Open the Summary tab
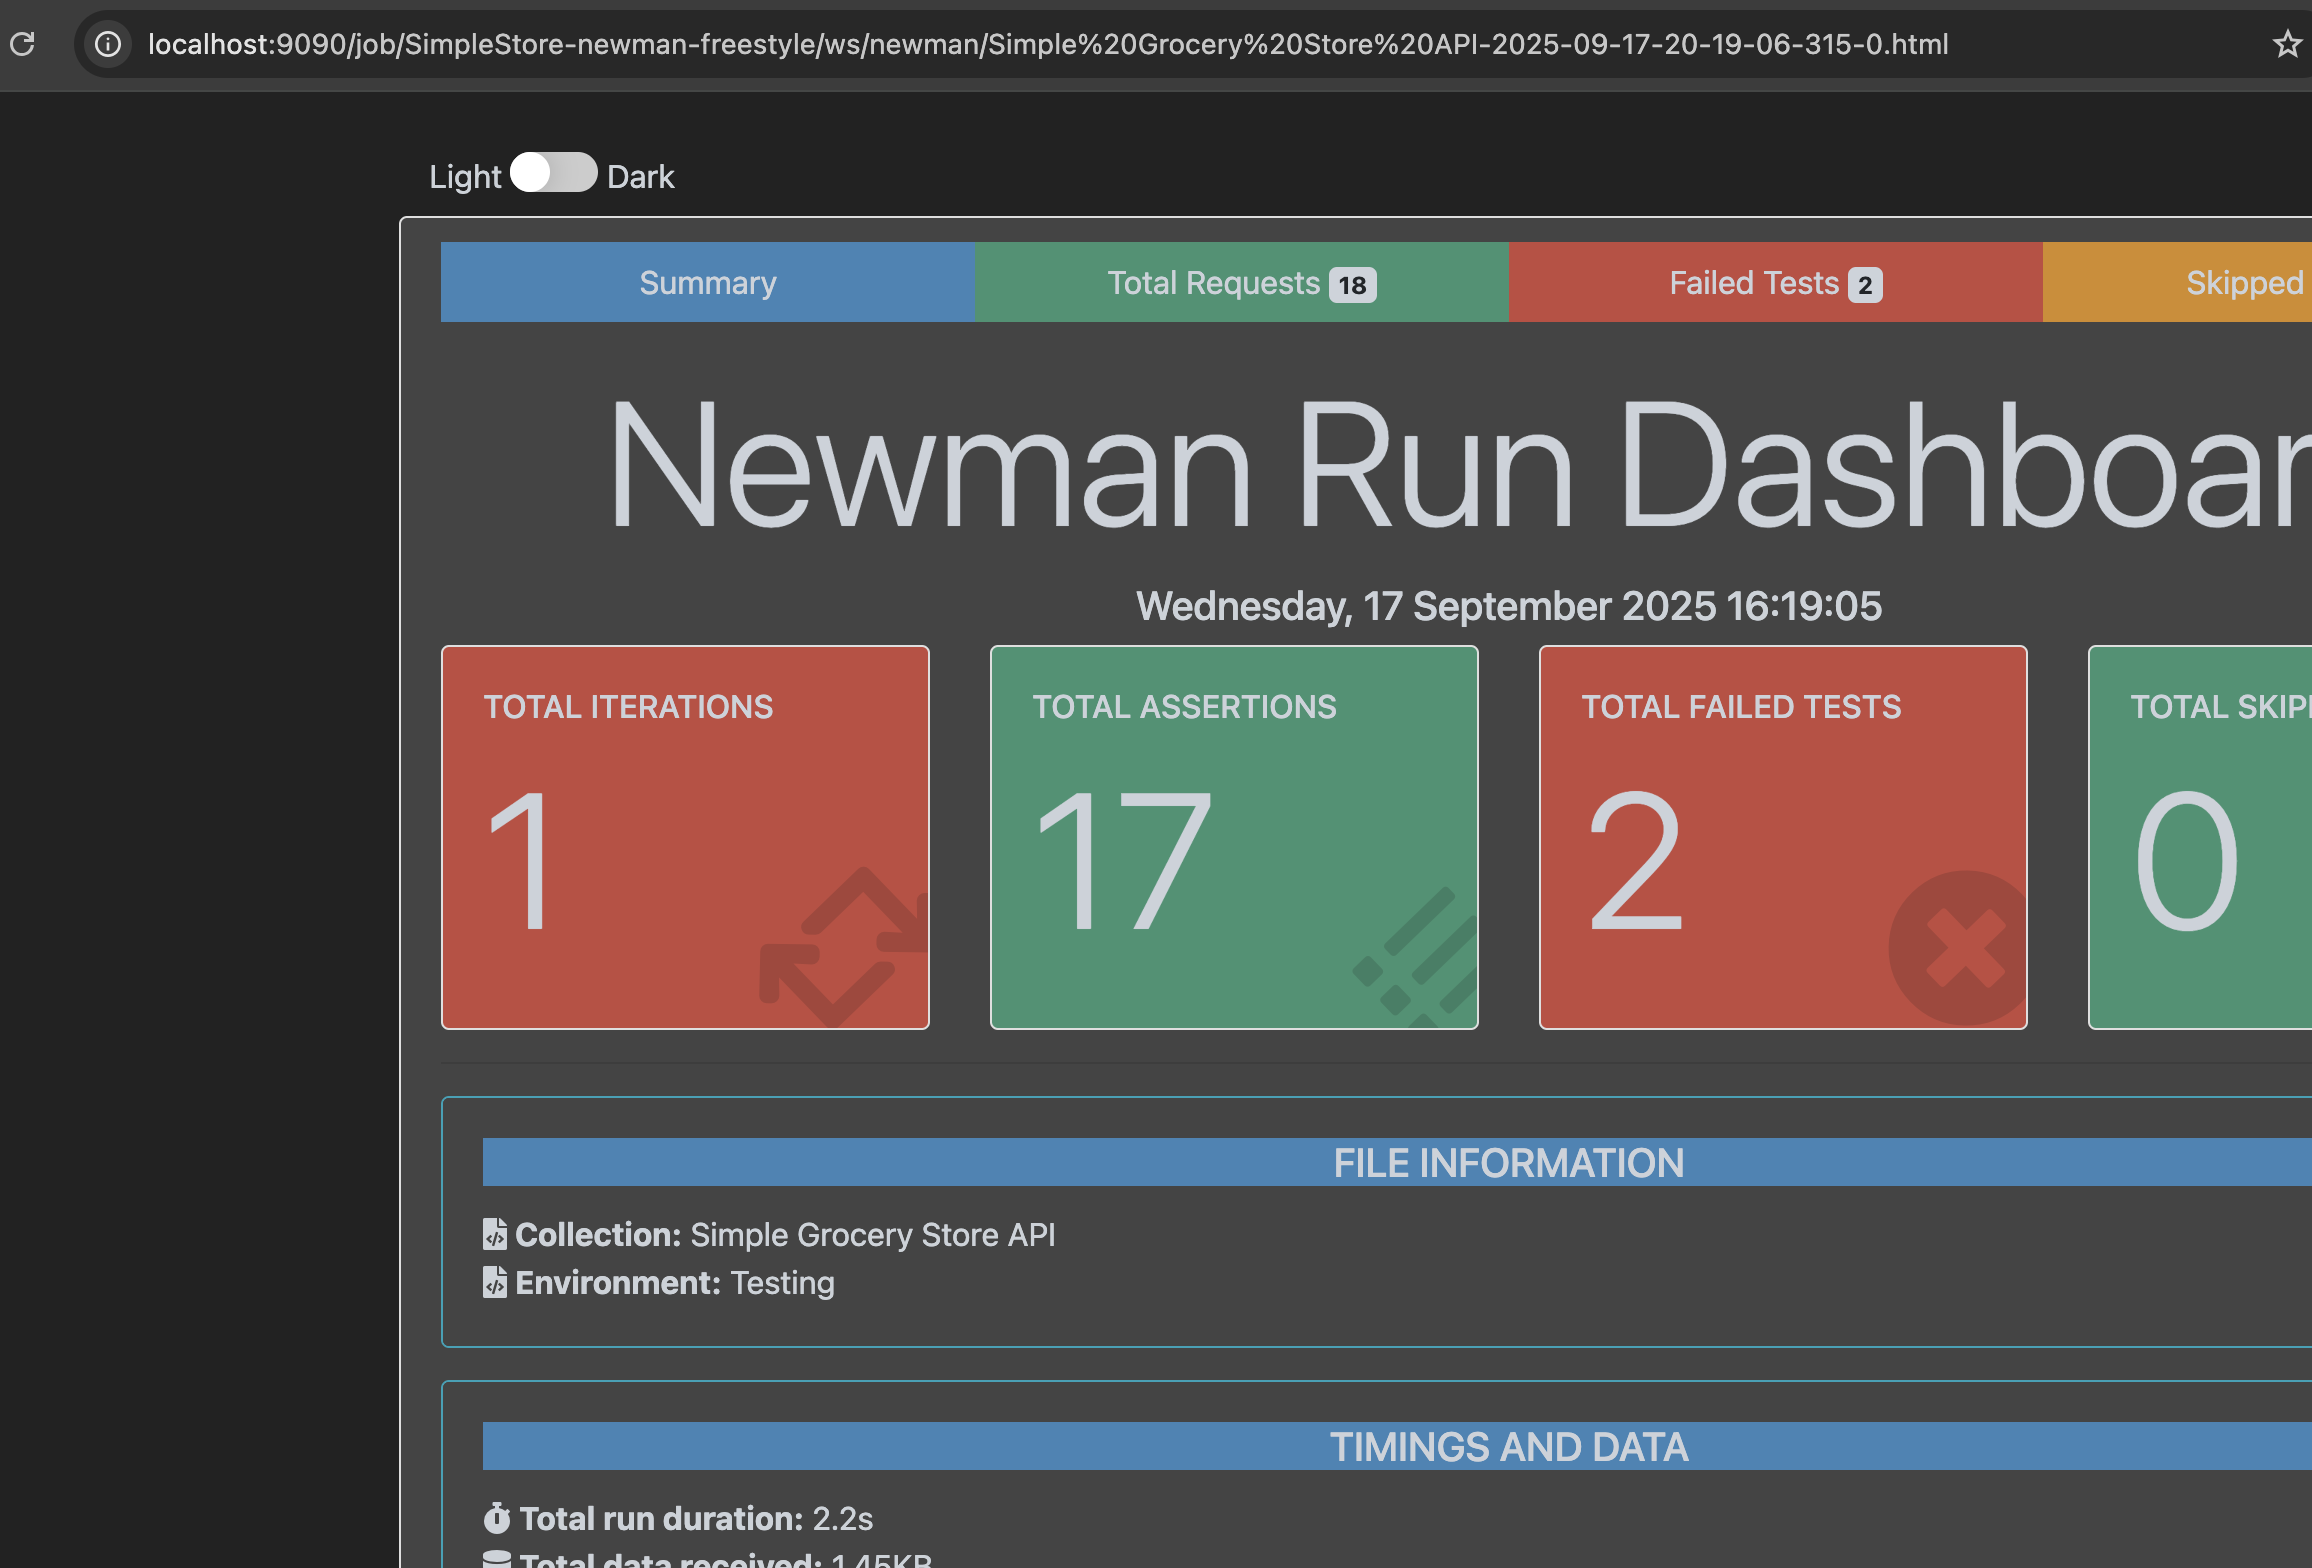Viewport: 2312px width, 1568px height. tap(708, 282)
